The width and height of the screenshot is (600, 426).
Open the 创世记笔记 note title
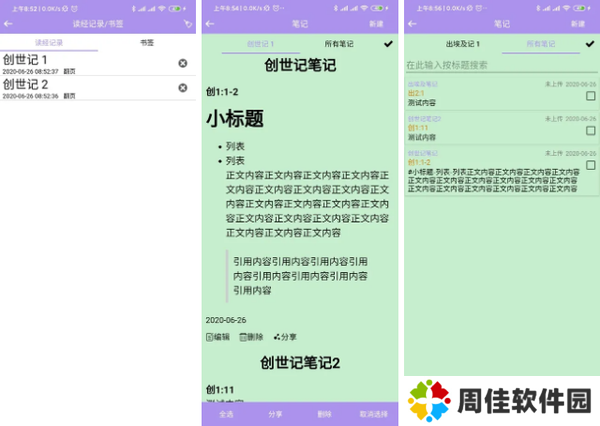pos(300,65)
